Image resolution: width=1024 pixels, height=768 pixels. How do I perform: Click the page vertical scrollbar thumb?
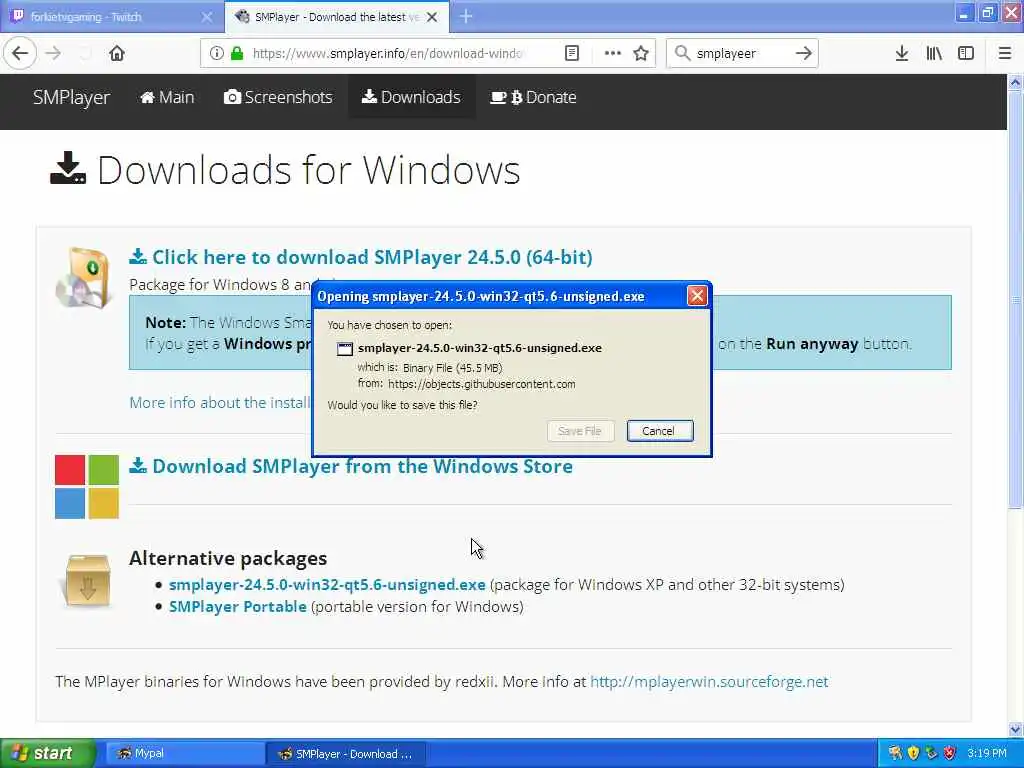tap(1015, 298)
